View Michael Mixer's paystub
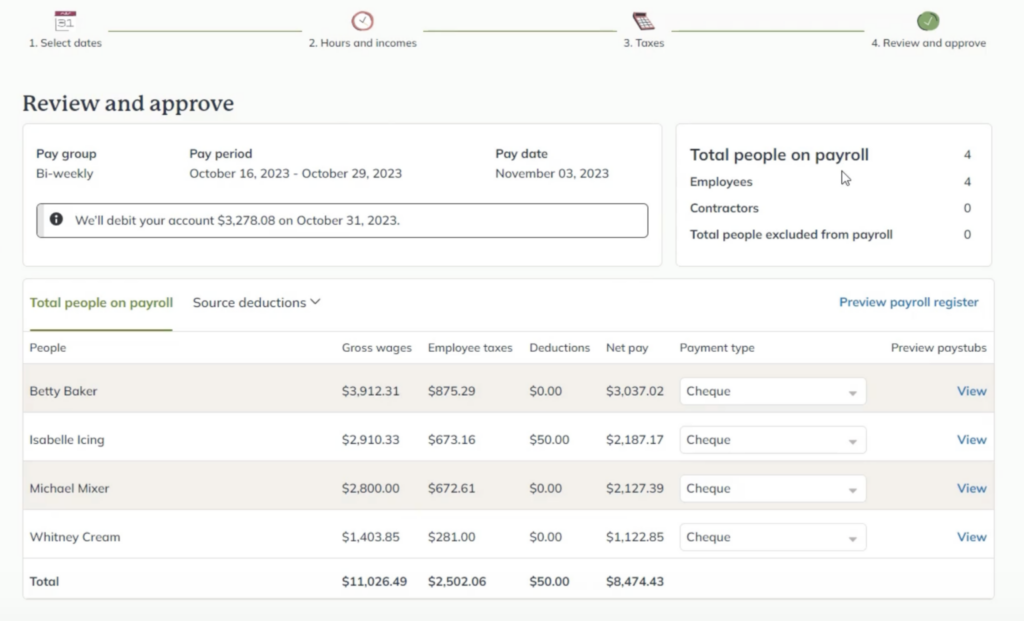The height and width of the screenshot is (621, 1024). click(971, 489)
